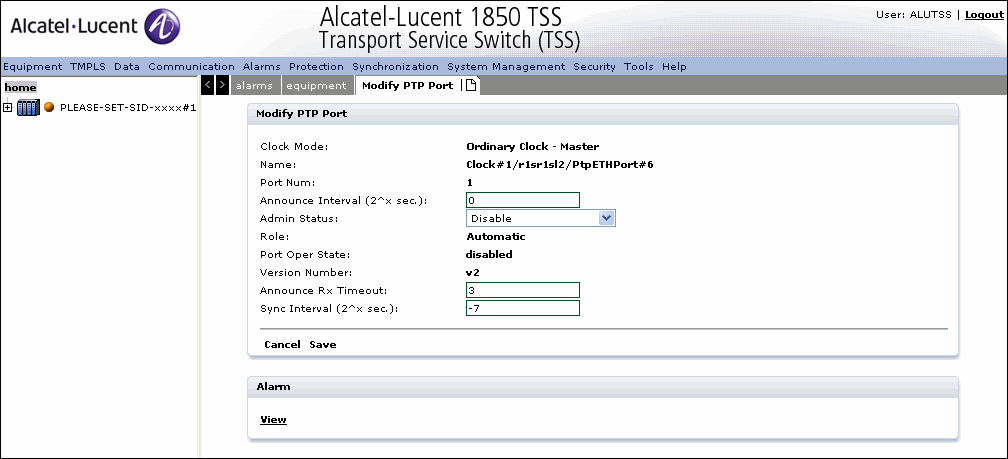Focus the Sync Interval input field
1008x459 pixels.
[523, 308]
